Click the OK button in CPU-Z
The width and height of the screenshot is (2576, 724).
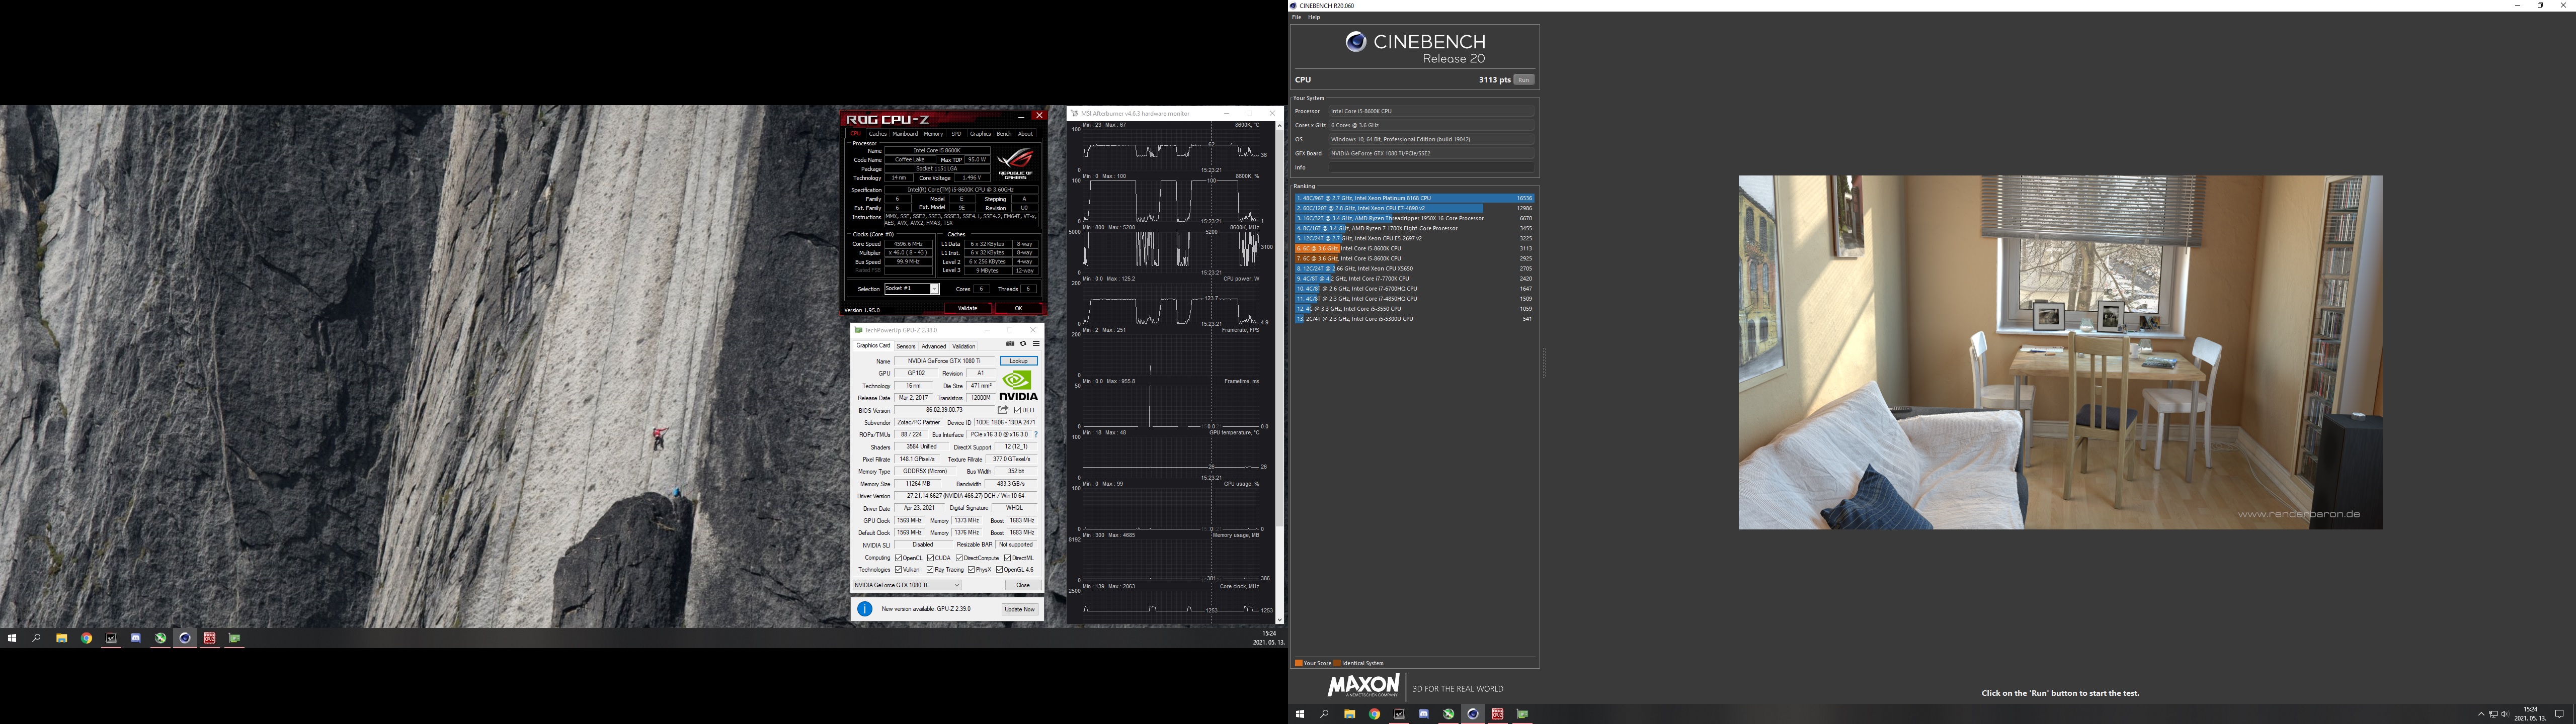(x=1018, y=308)
